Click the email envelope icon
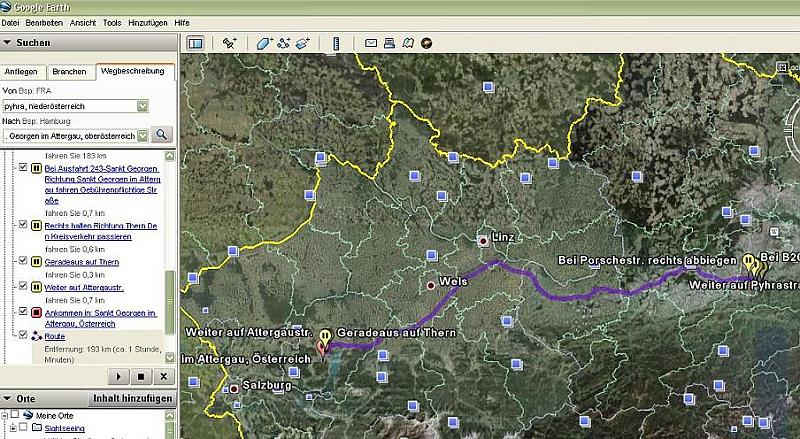Screen dimensions: 800x439 click(x=371, y=43)
